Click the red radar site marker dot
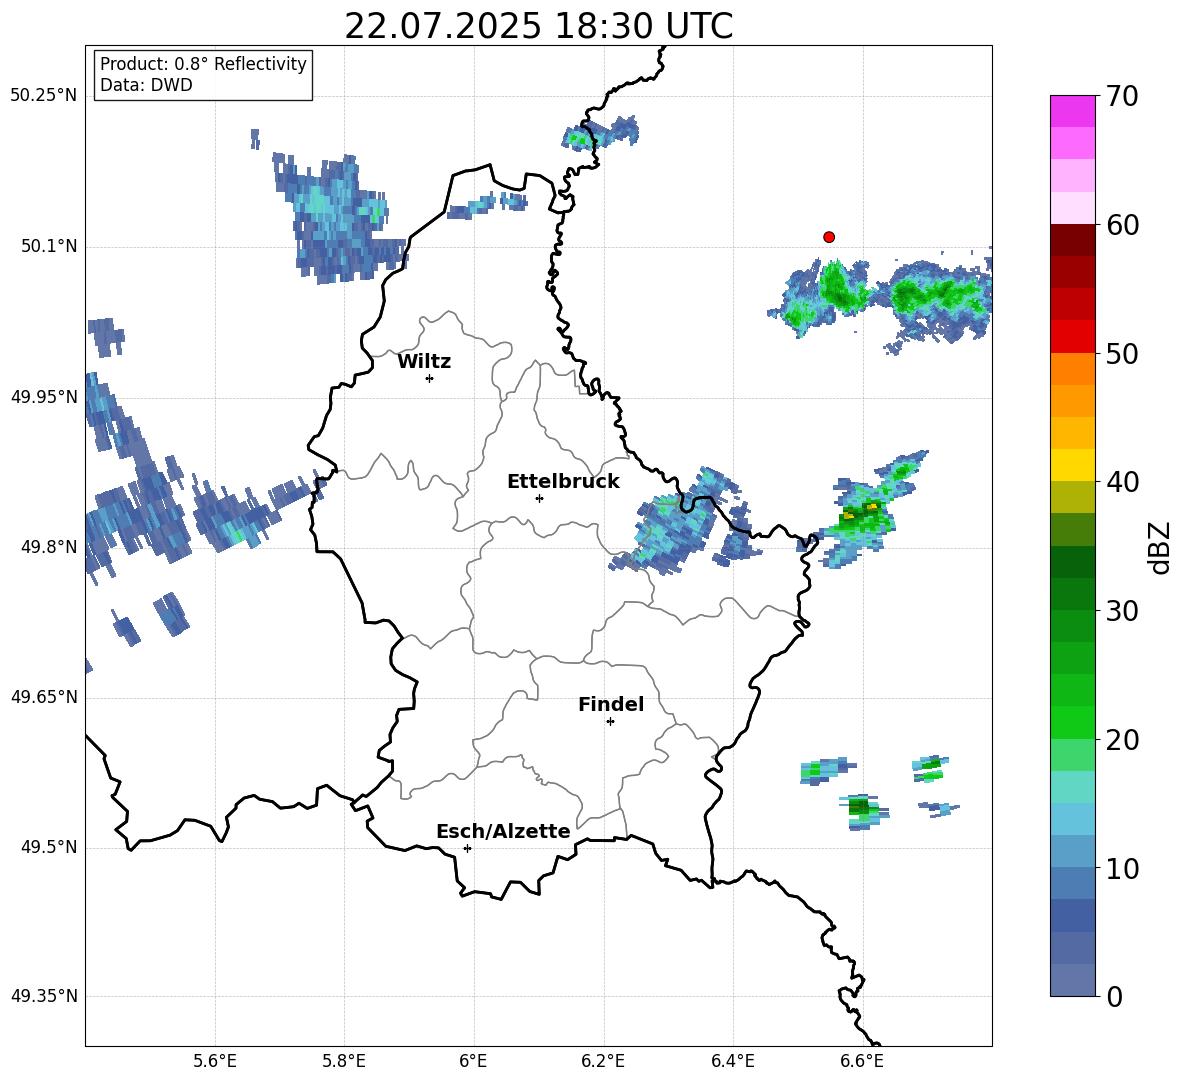The height and width of the screenshot is (1081, 1184). [x=829, y=237]
